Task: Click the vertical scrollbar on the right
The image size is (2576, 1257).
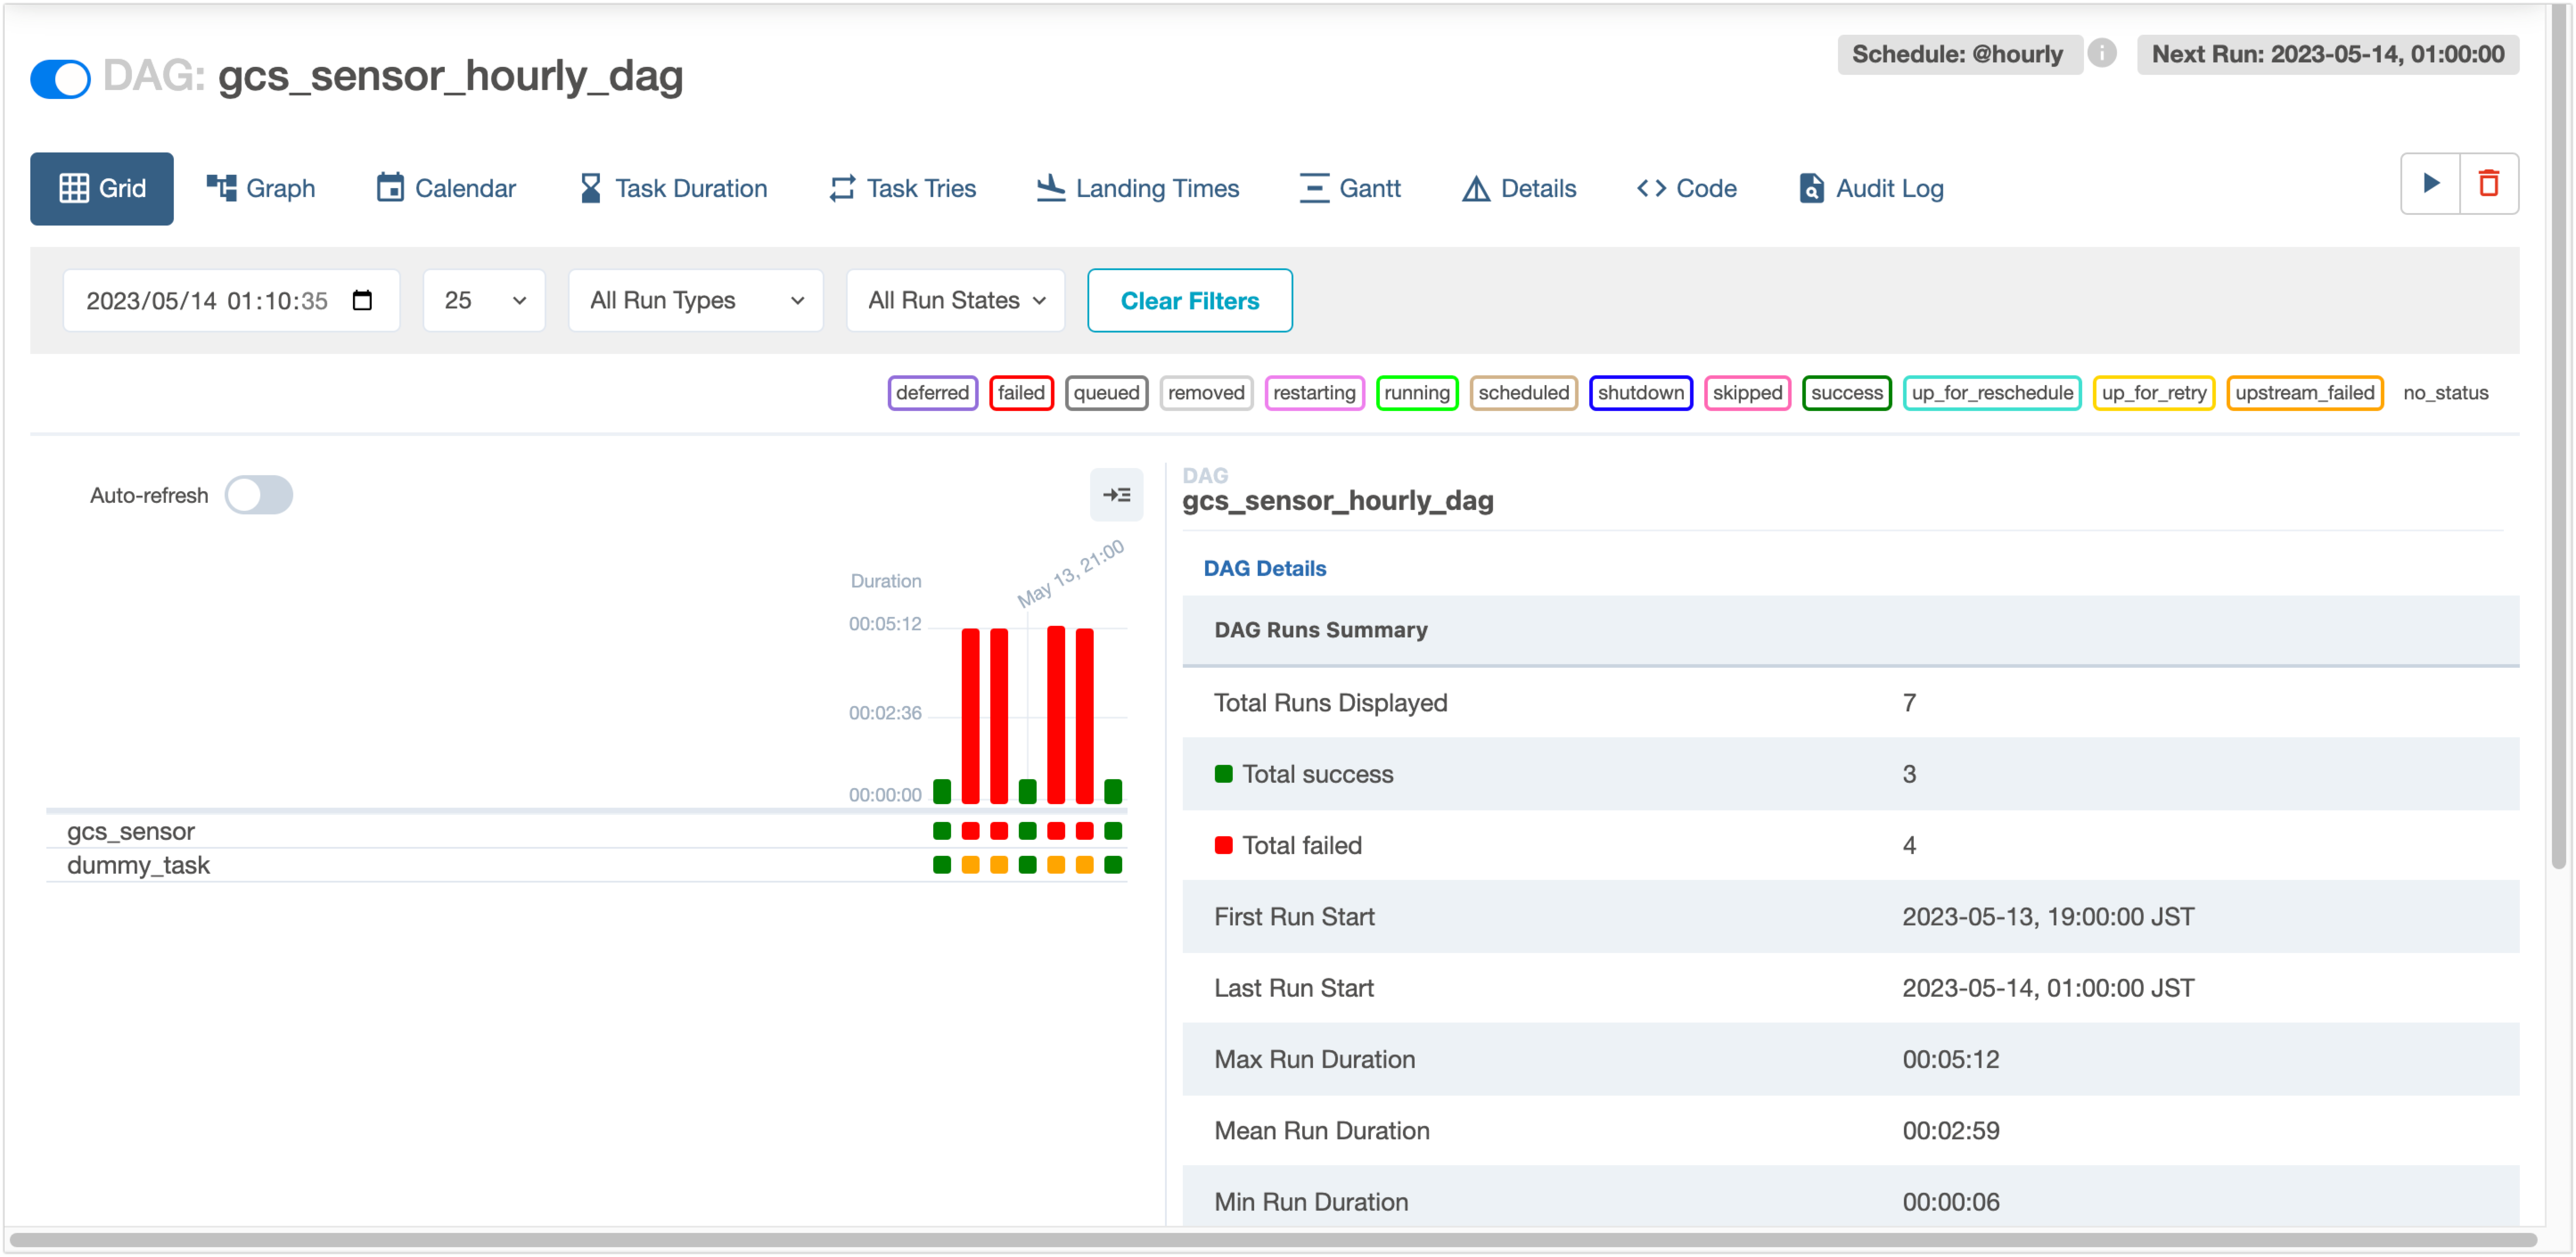Action: (2559, 437)
